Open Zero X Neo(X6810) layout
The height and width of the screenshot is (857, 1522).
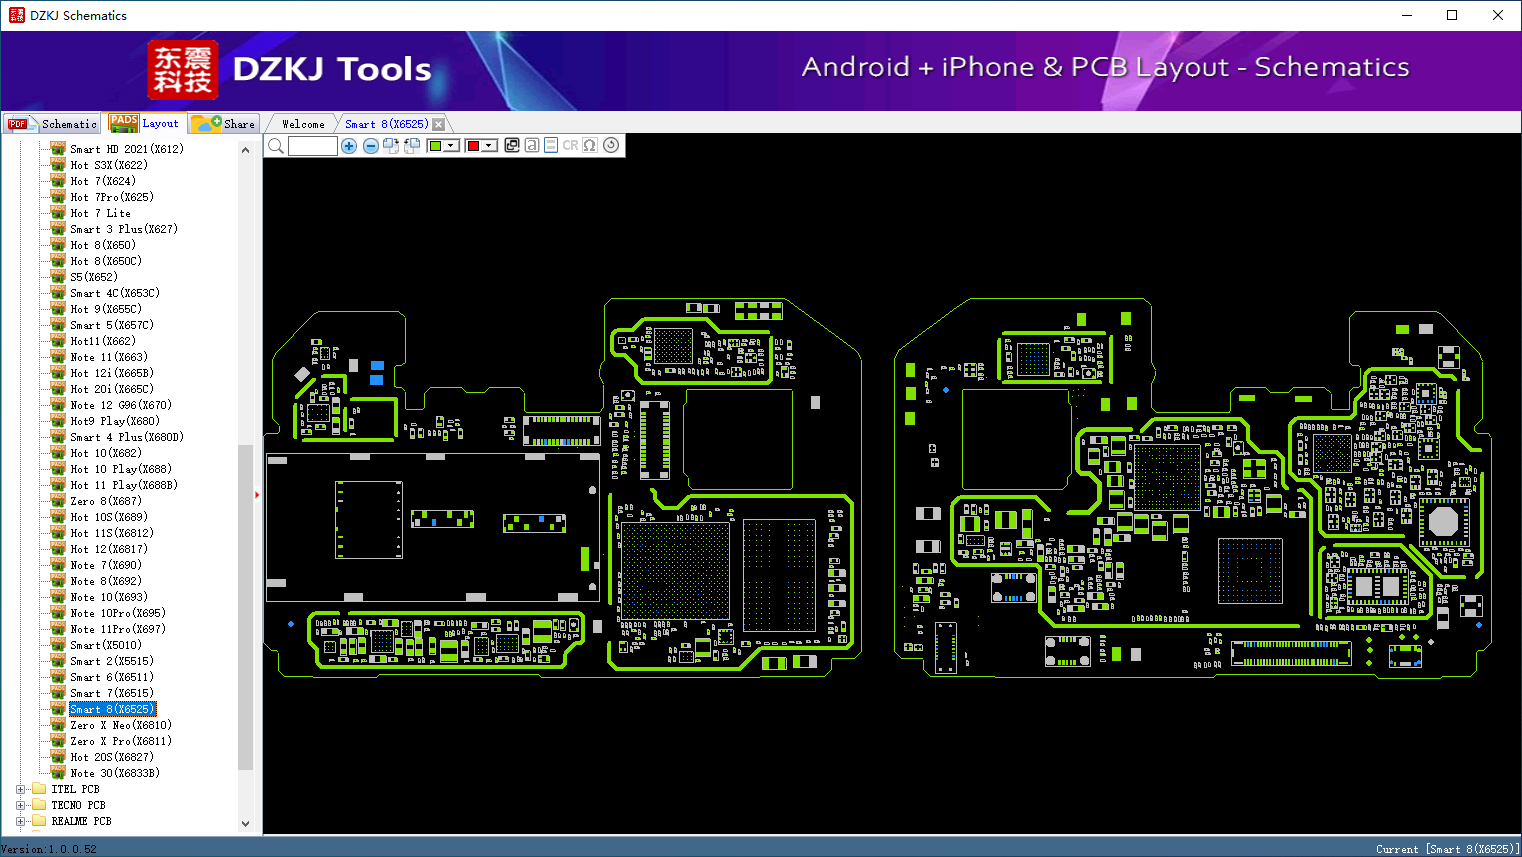tap(121, 725)
